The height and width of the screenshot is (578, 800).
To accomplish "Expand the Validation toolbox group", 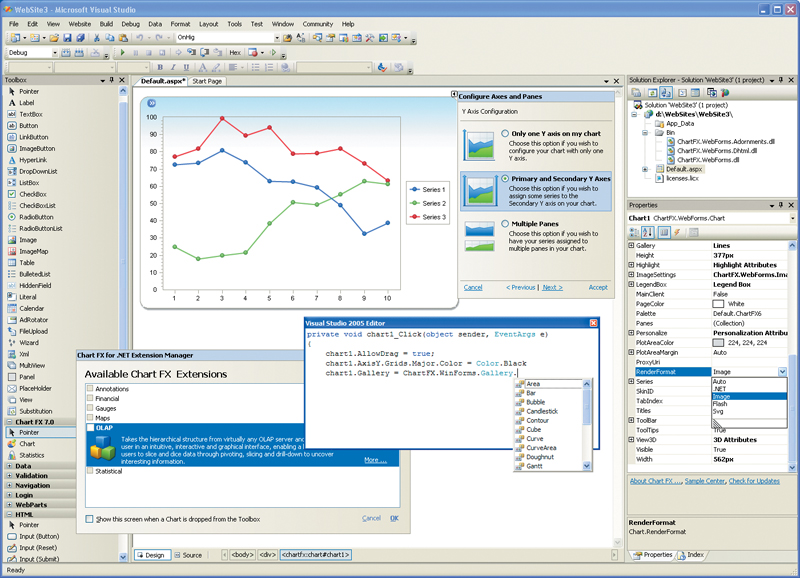I will (10, 475).
